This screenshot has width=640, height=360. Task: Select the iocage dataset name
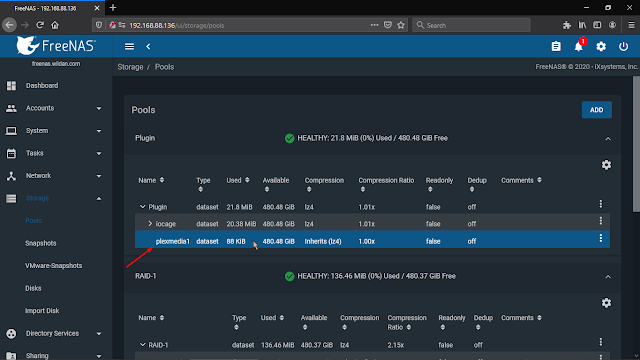click(x=166, y=224)
